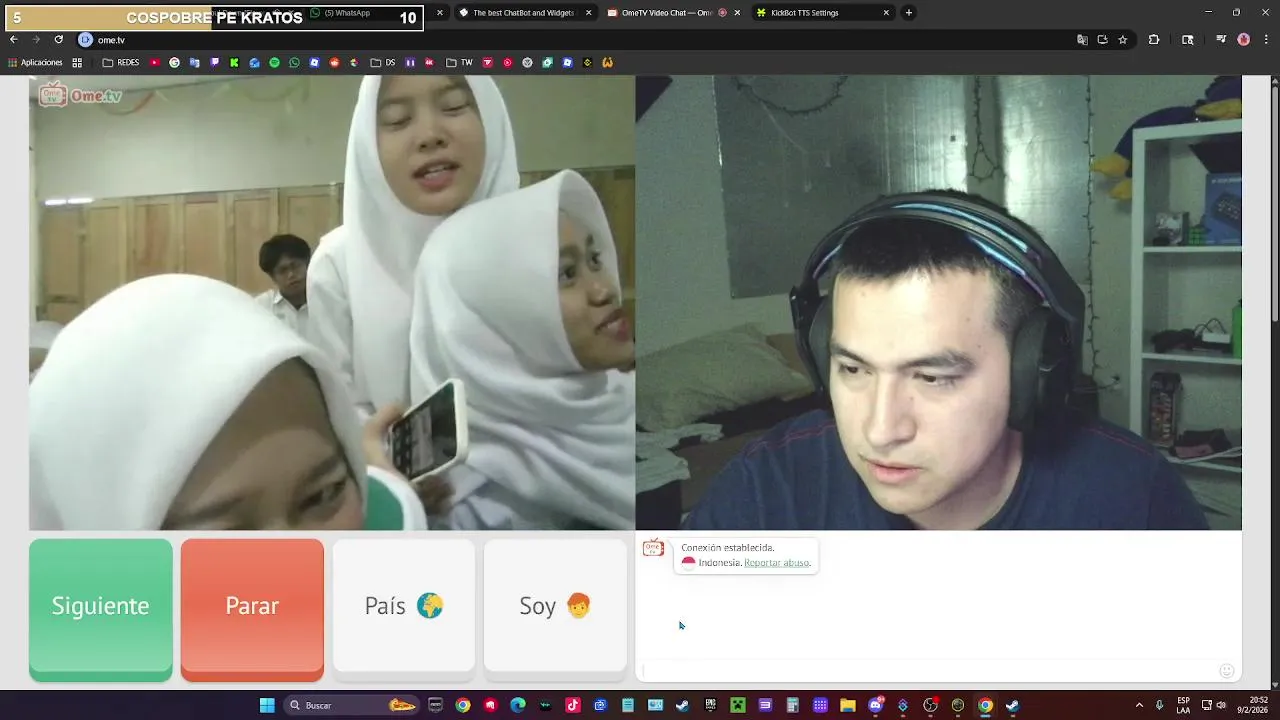Close the KickBot TTS Settings tab

[x=886, y=13]
